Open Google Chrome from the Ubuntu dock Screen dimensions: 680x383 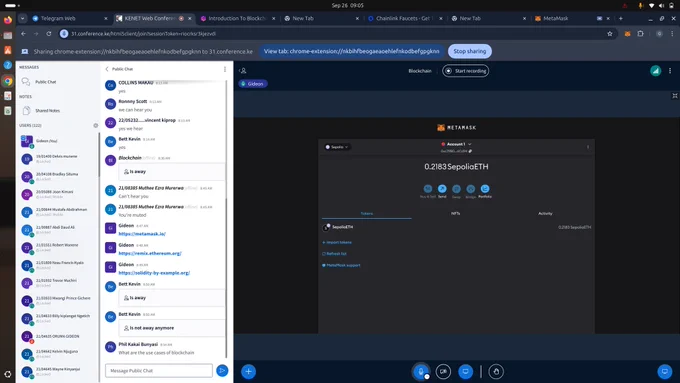(7, 81)
